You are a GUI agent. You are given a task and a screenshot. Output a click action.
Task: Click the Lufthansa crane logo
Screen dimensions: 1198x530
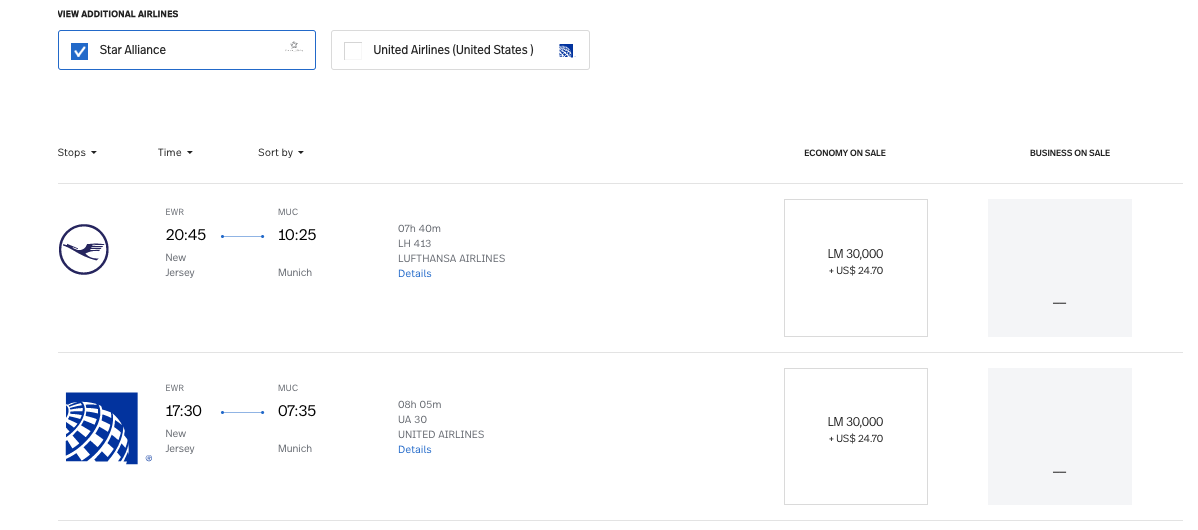point(84,249)
